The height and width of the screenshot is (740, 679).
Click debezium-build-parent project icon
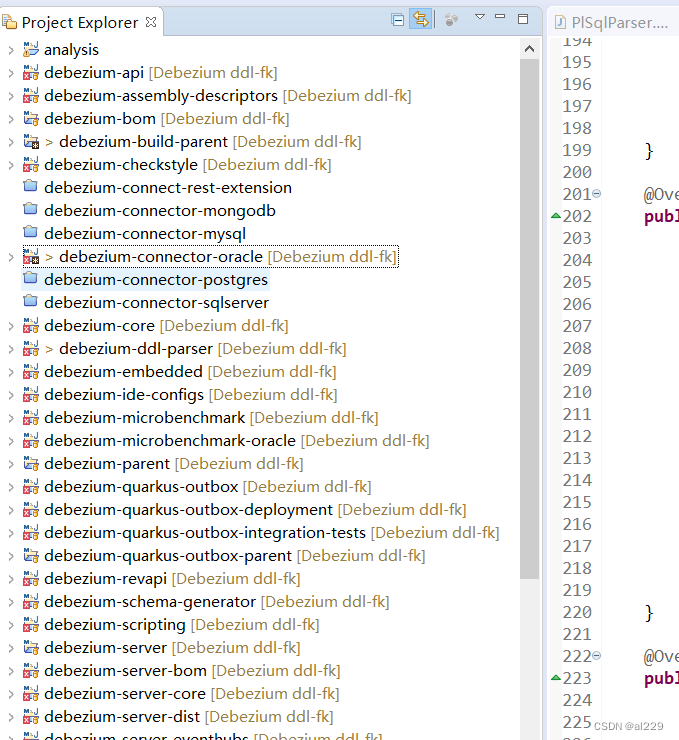point(31,142)
